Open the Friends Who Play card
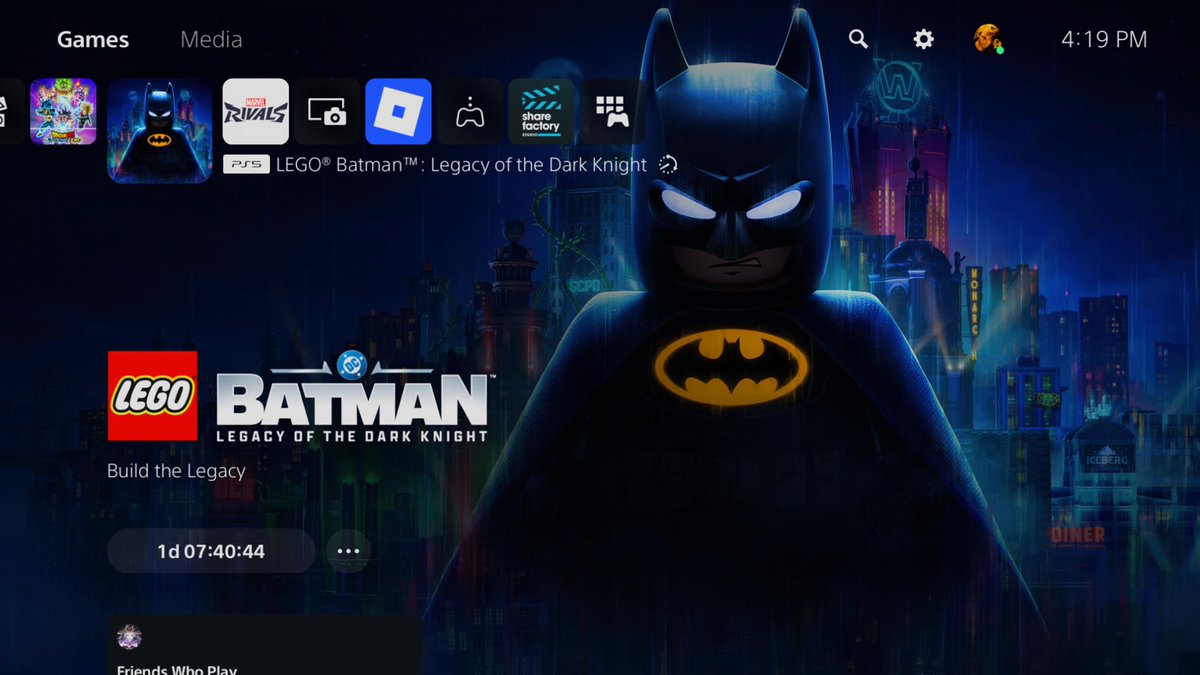1200x675 pixels. tap(265, 645)
